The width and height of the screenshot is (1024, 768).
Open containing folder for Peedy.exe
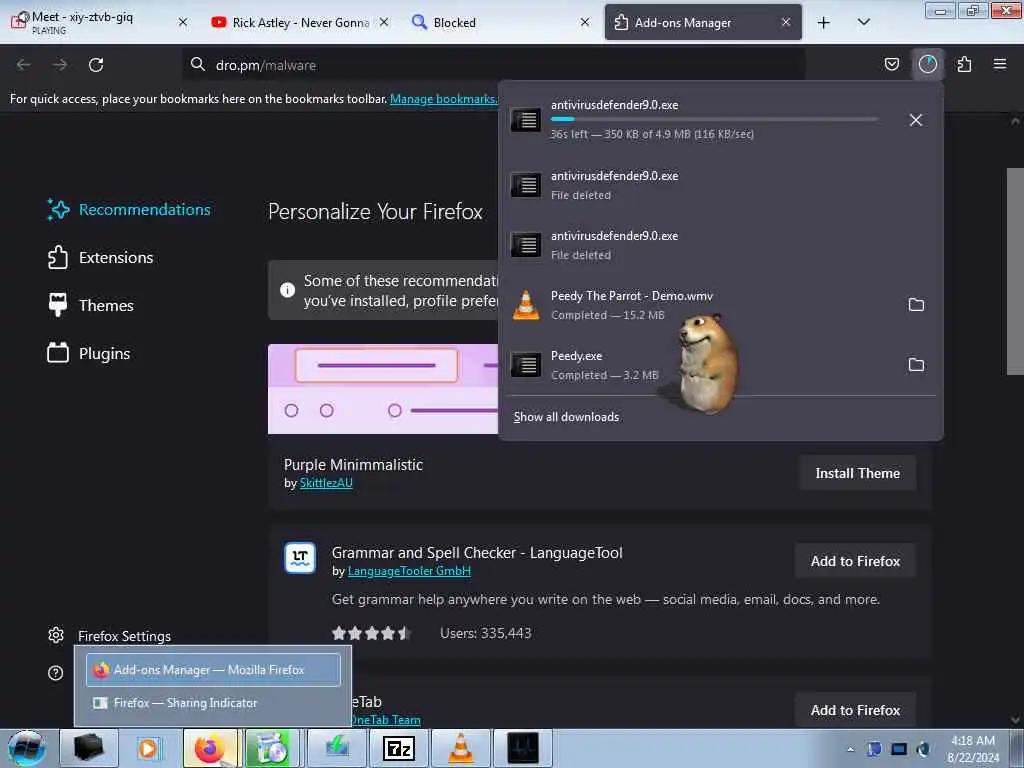(916, 365)
